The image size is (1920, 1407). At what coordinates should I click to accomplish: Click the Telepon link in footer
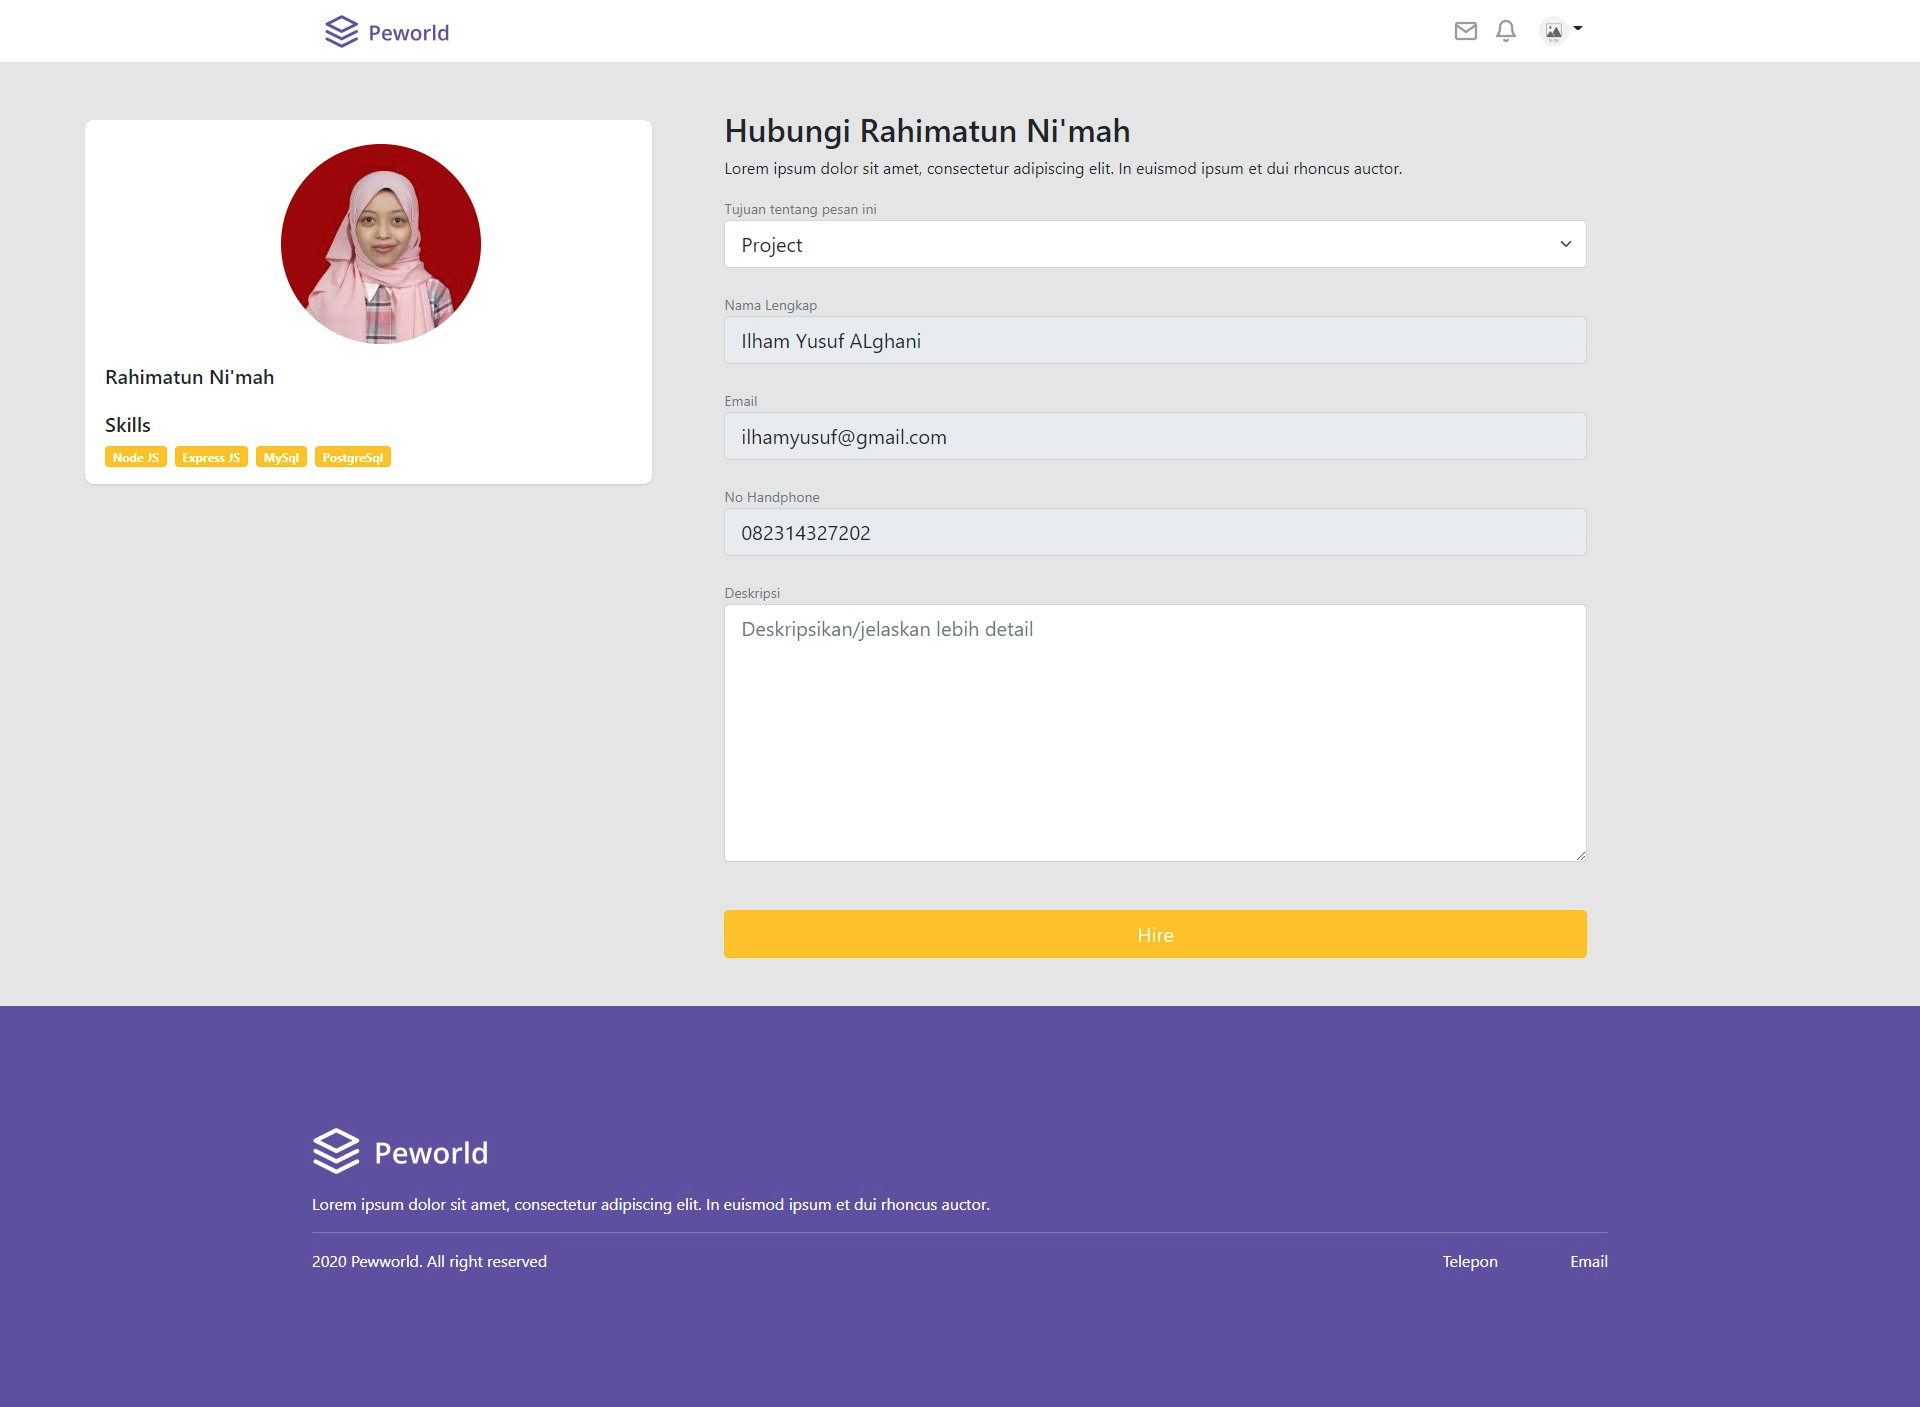(1469, 1261)
